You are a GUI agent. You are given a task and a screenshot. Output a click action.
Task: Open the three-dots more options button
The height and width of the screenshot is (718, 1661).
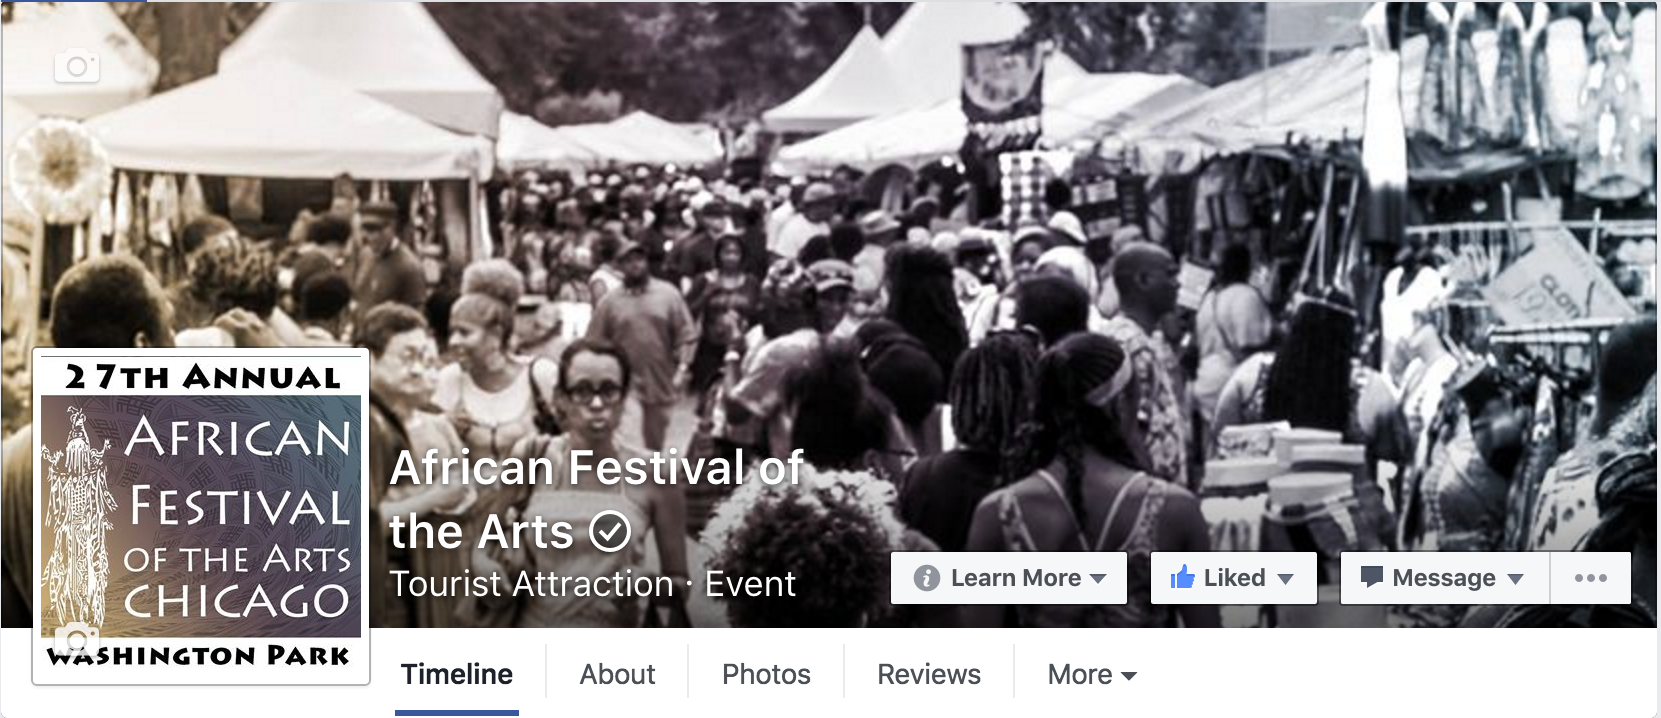coord(1590,578)
